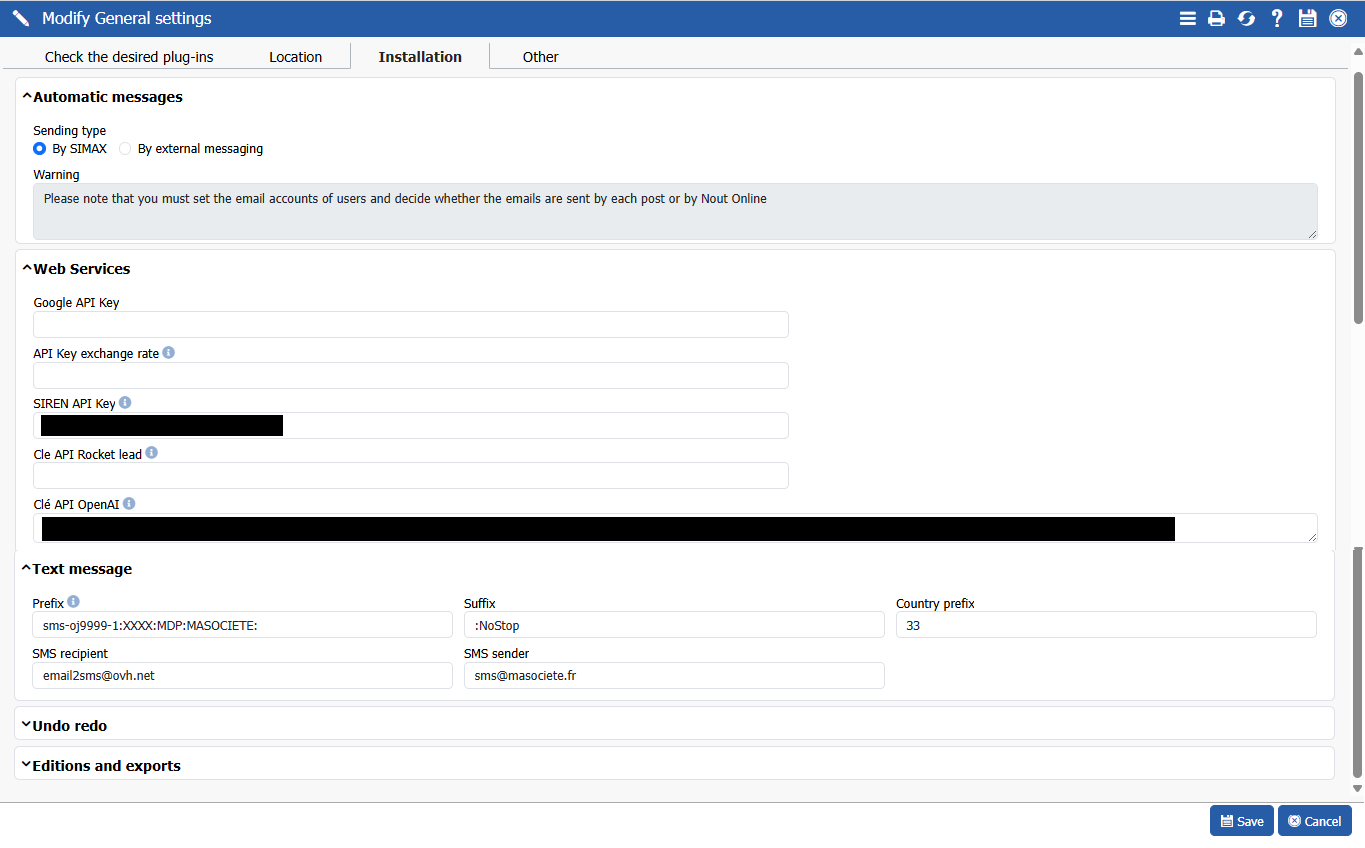This screenshot has width=1365, height=848.
Task: Switch to the Location tab
Action: click(x=295, y=57)
